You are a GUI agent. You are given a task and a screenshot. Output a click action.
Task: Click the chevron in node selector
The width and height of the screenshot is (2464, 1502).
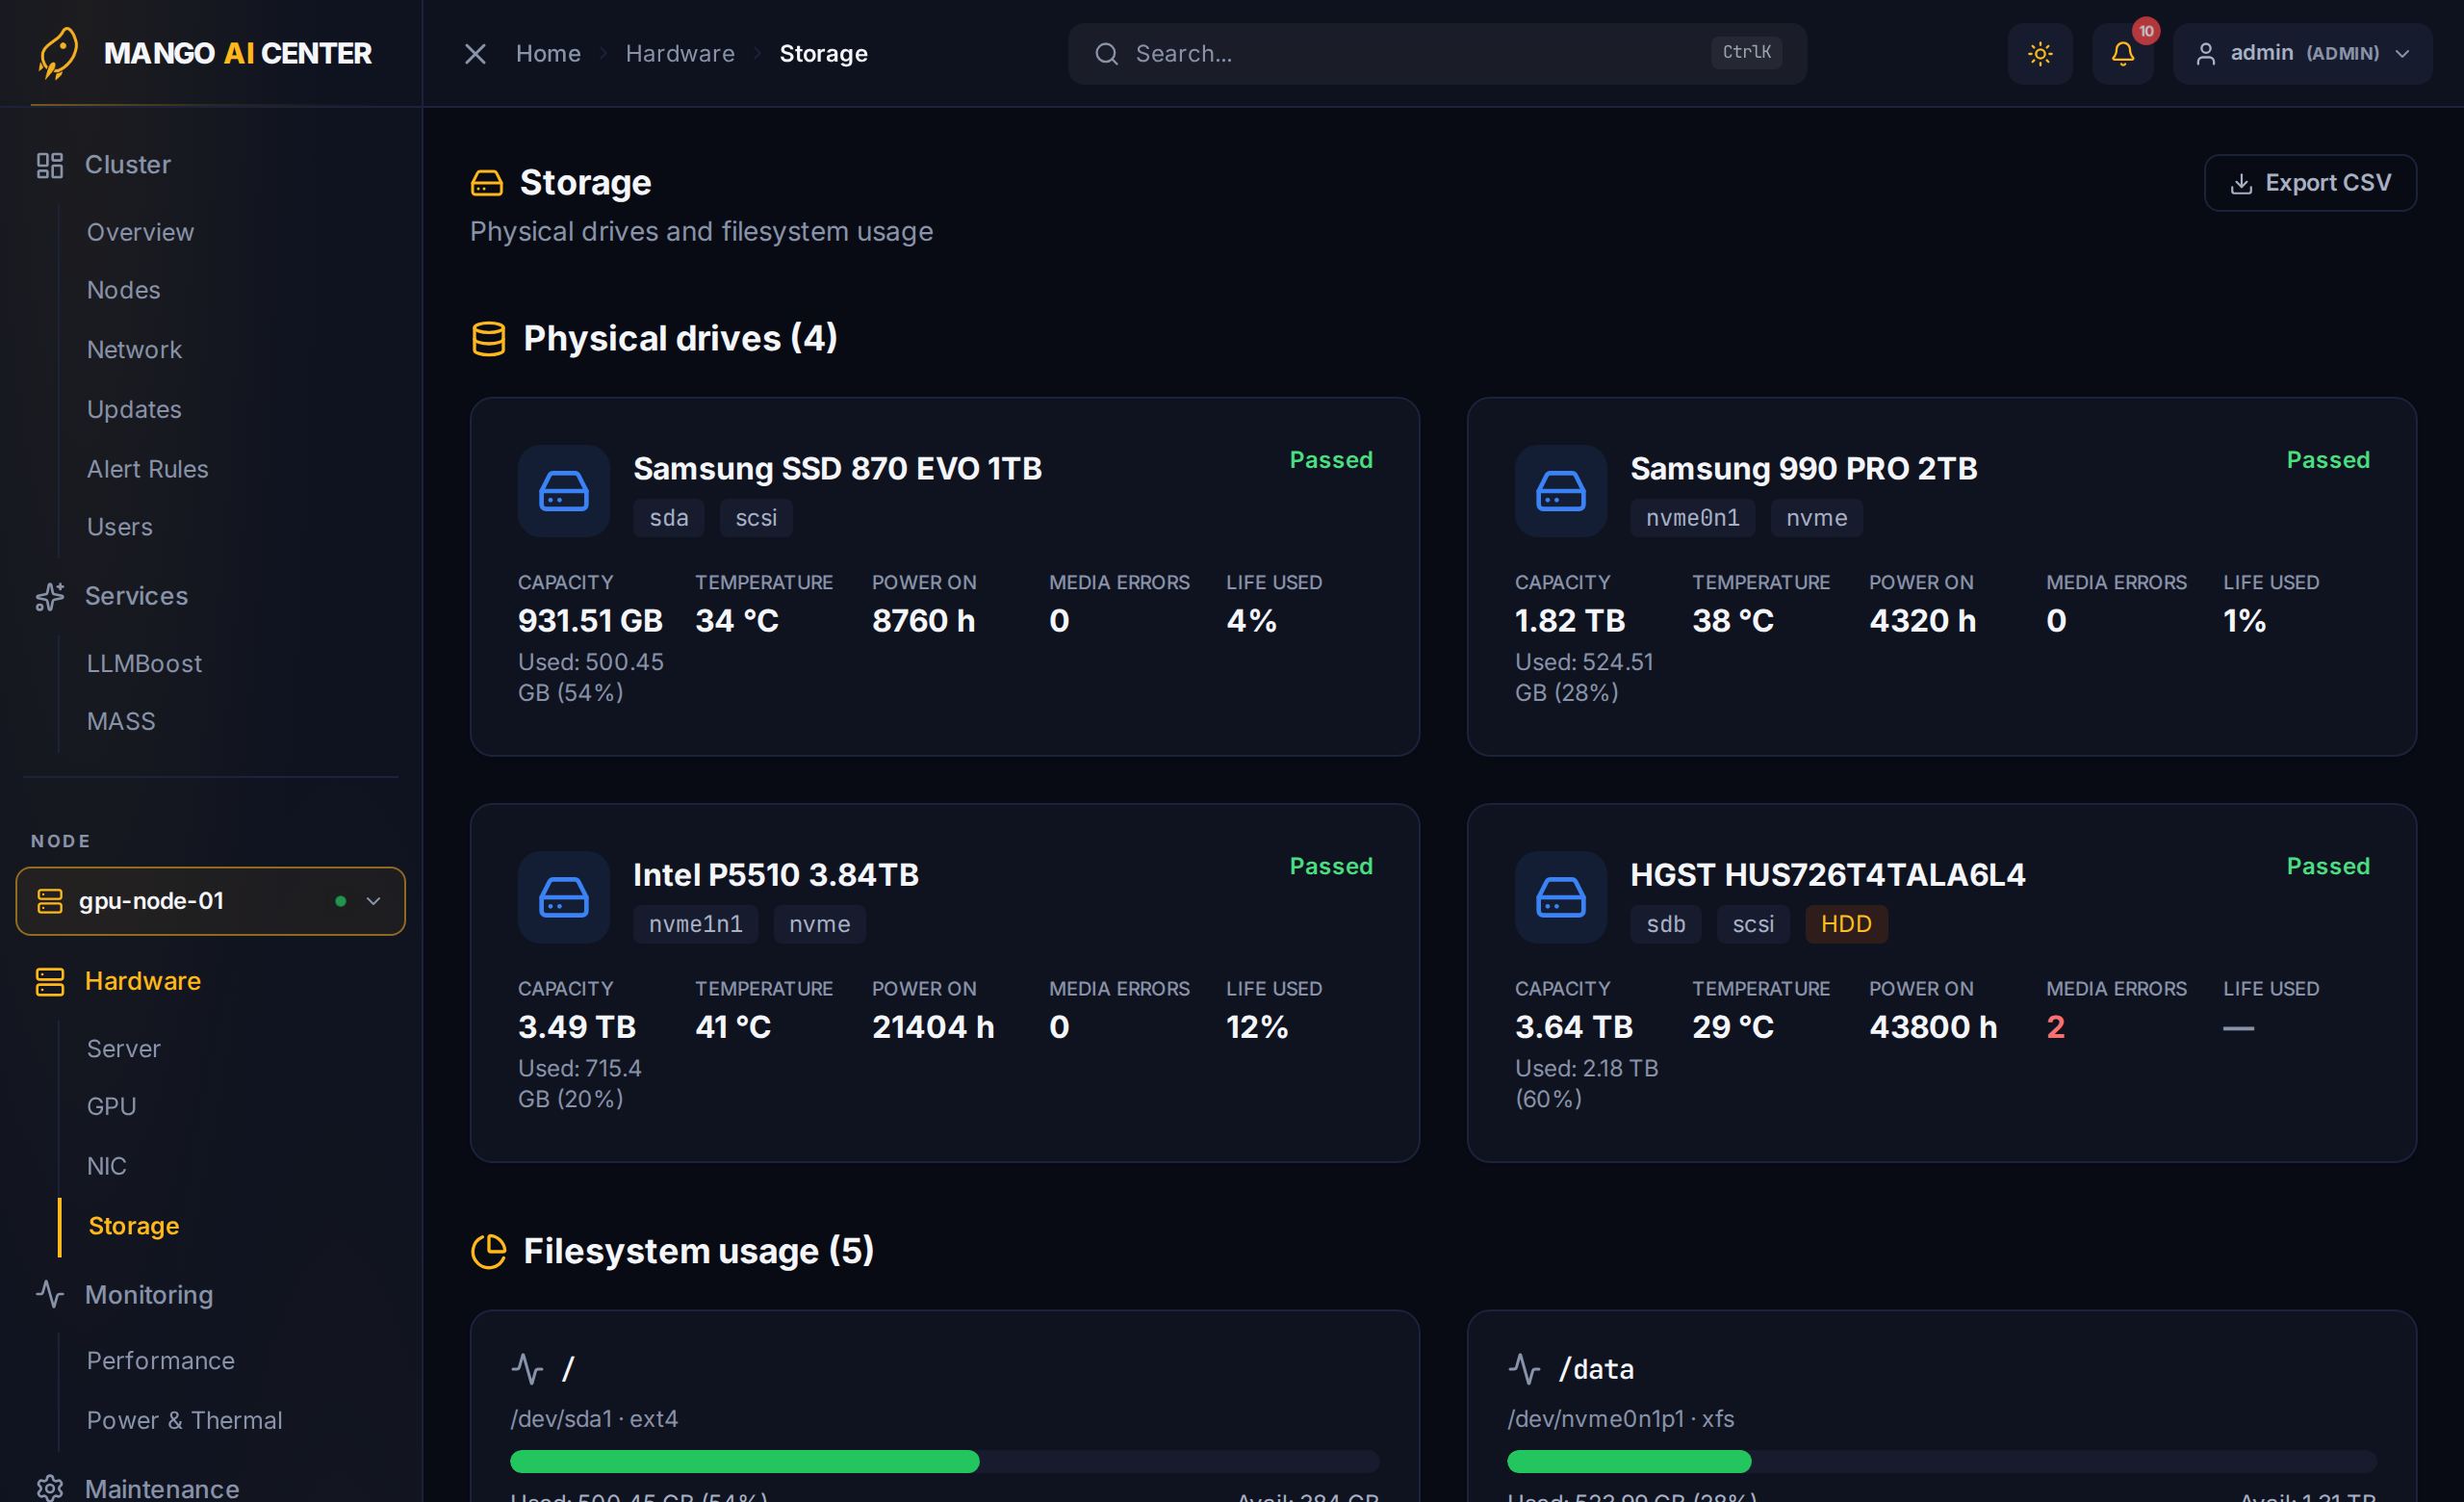click(x=373, y=901)
